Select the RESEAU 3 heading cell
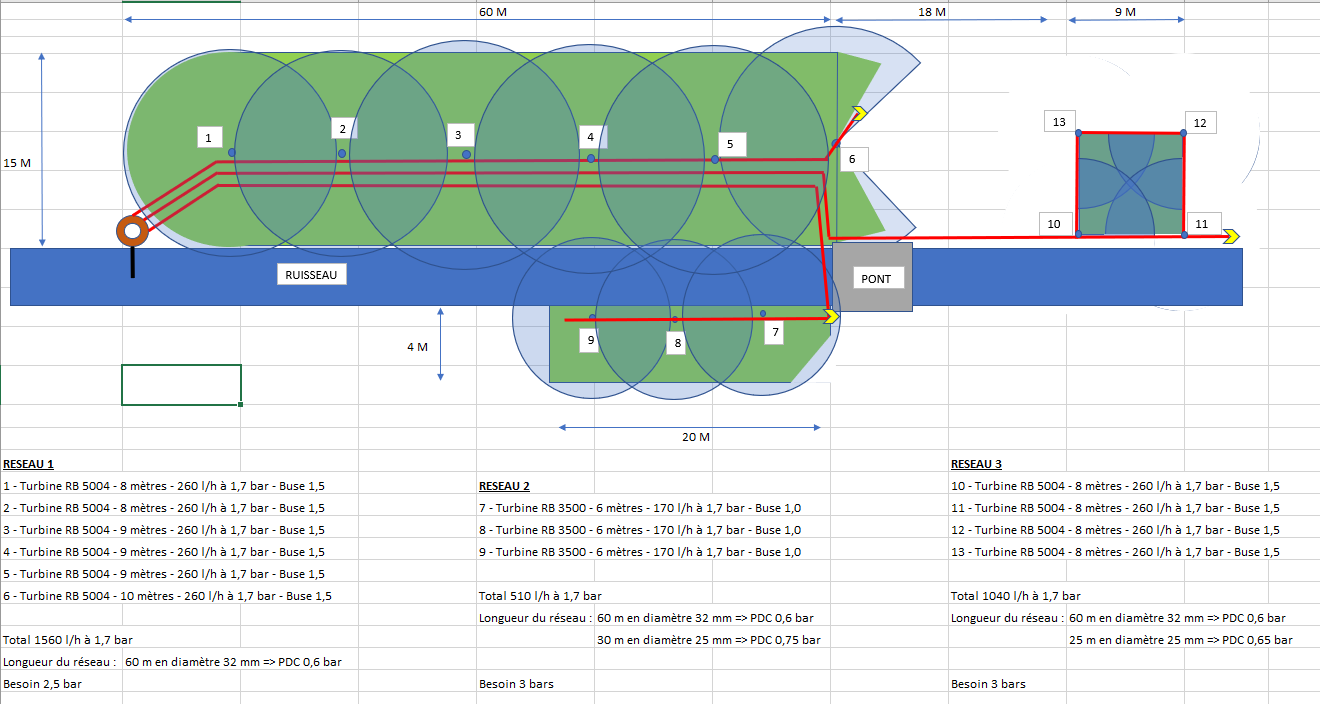Viewport: 1320px width, 704px height. (976, 464)
